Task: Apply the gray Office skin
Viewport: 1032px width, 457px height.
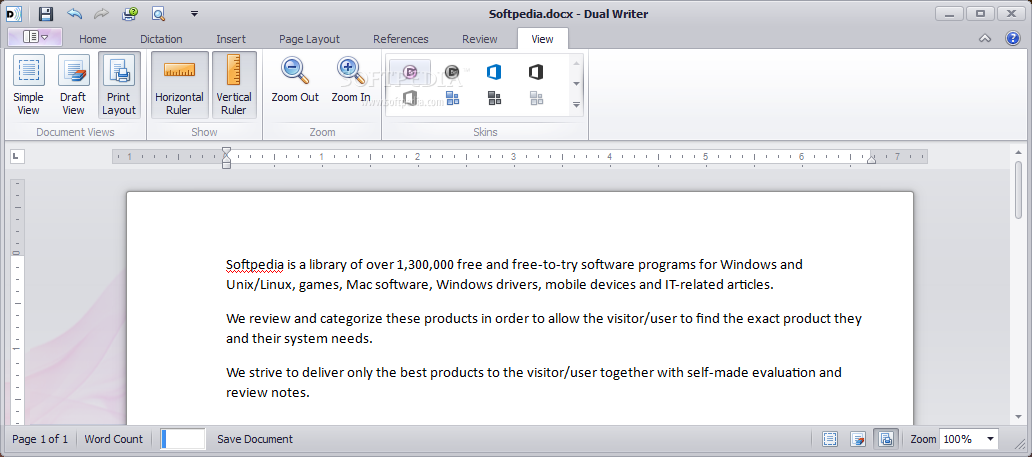Action: click(410, 99)
